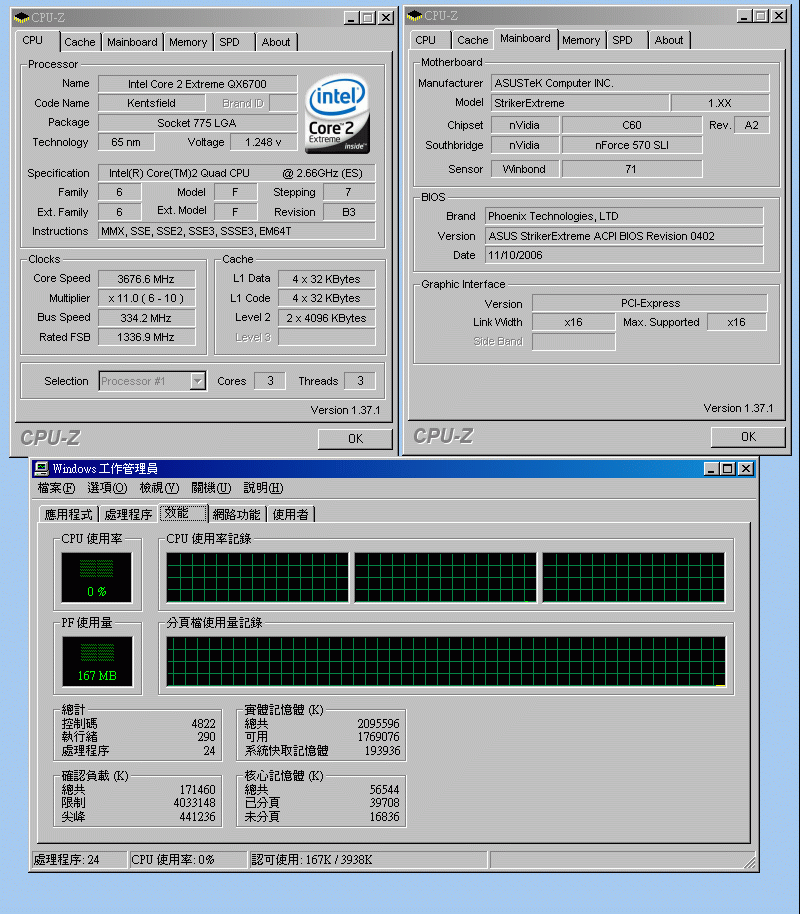Screen dimensions: 800x914
Task: Click status bar entry CPU 使用率: 0%
Action: pos(188,860)
